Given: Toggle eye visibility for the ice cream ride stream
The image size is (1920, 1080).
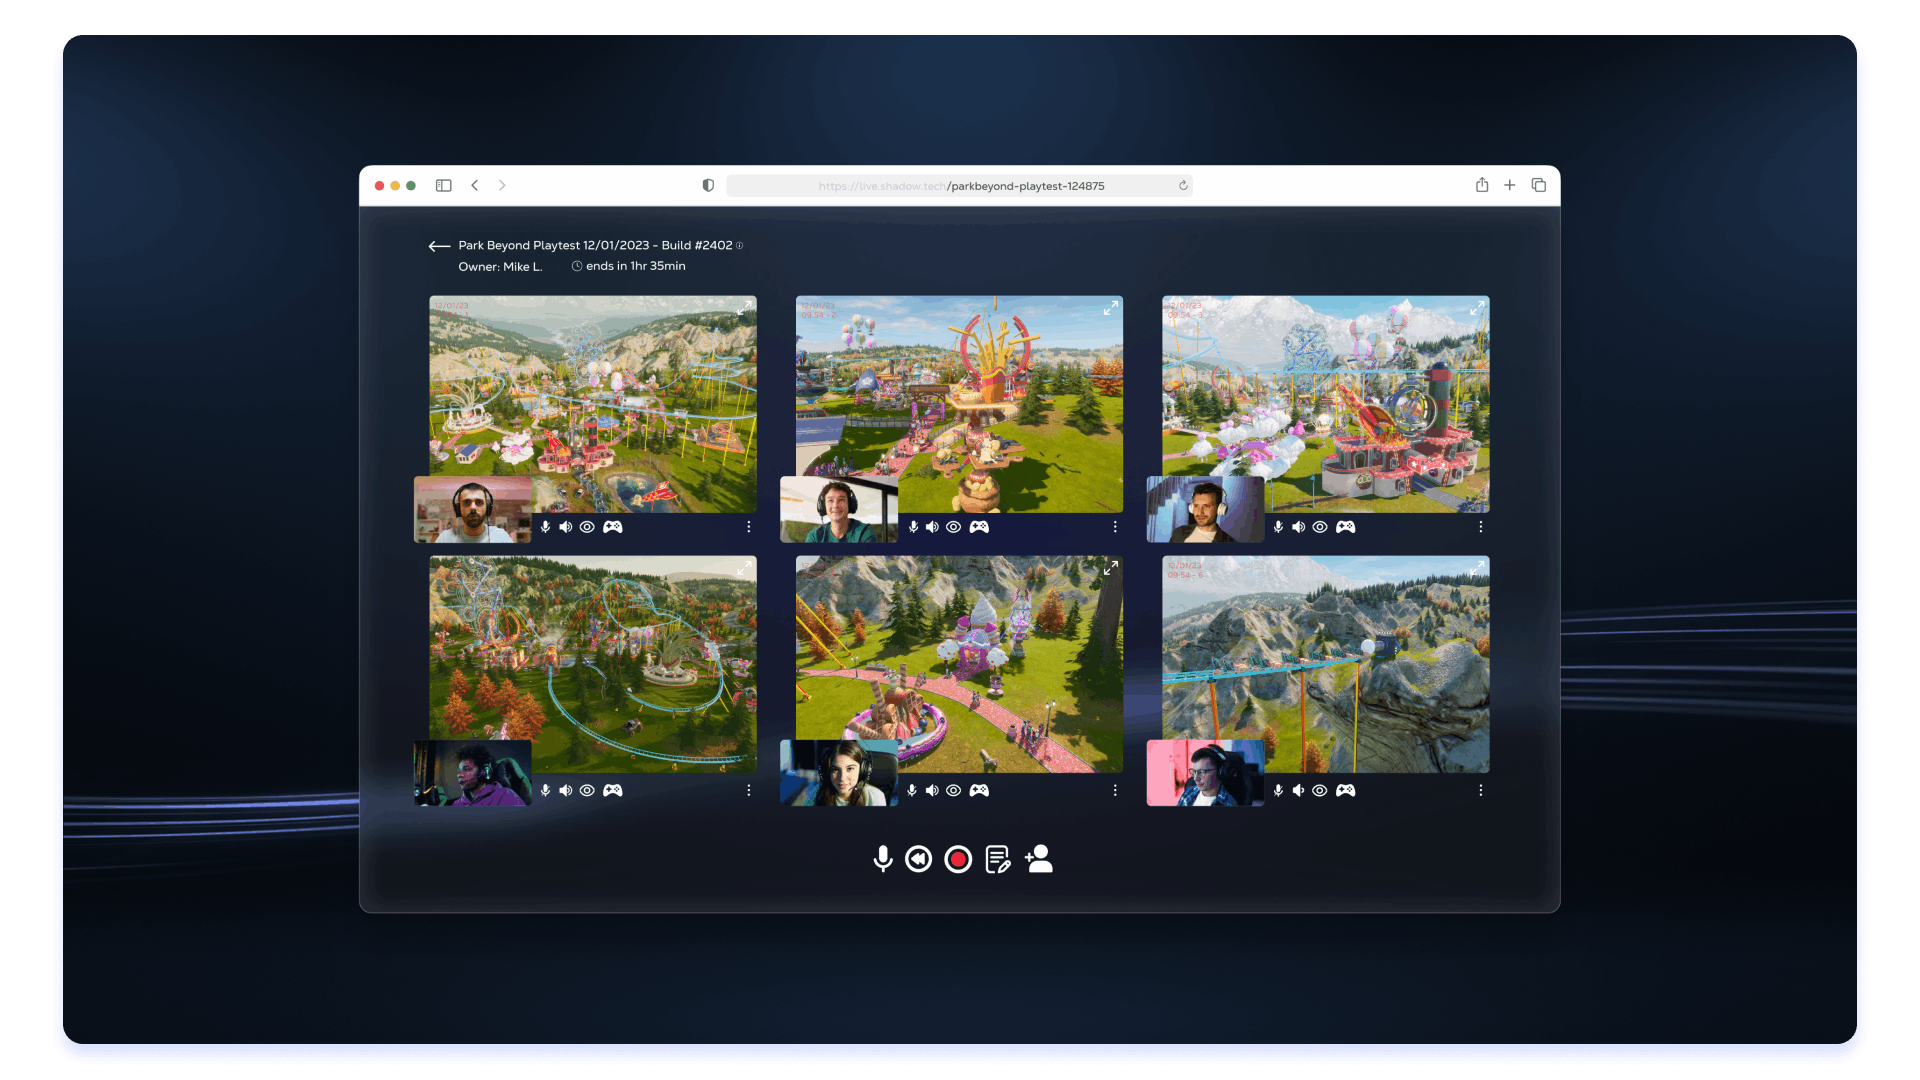Looking at the screenshot, I should pyautogui.click(x=954, y=790).
